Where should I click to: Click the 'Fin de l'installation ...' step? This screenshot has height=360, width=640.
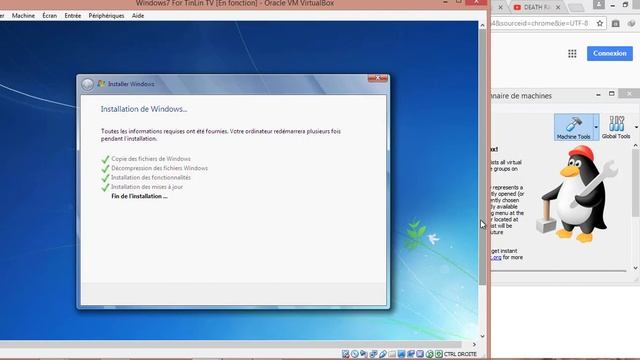click(139, 196)
